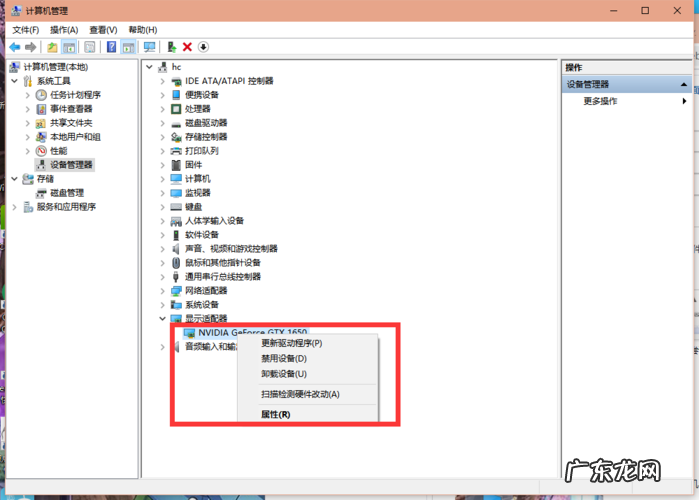Click the blue Help question mark icon
699x500 pixels.
click(x=111, y=47)
